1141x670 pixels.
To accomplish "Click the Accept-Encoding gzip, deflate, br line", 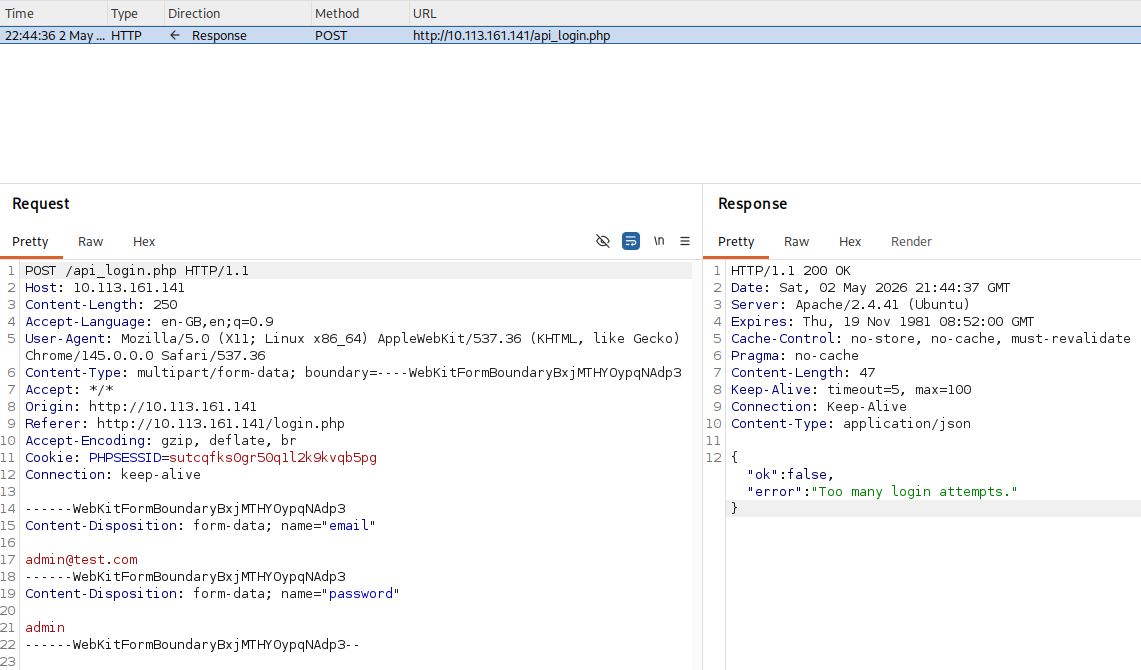I will click(x=161, y=440).
